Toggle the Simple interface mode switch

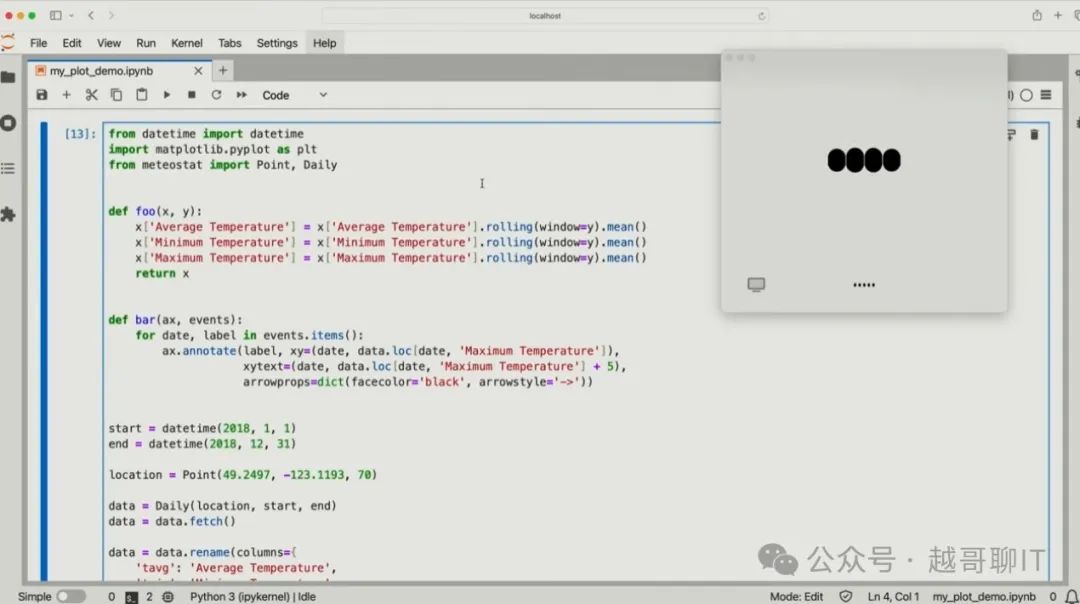click(71, 596)
